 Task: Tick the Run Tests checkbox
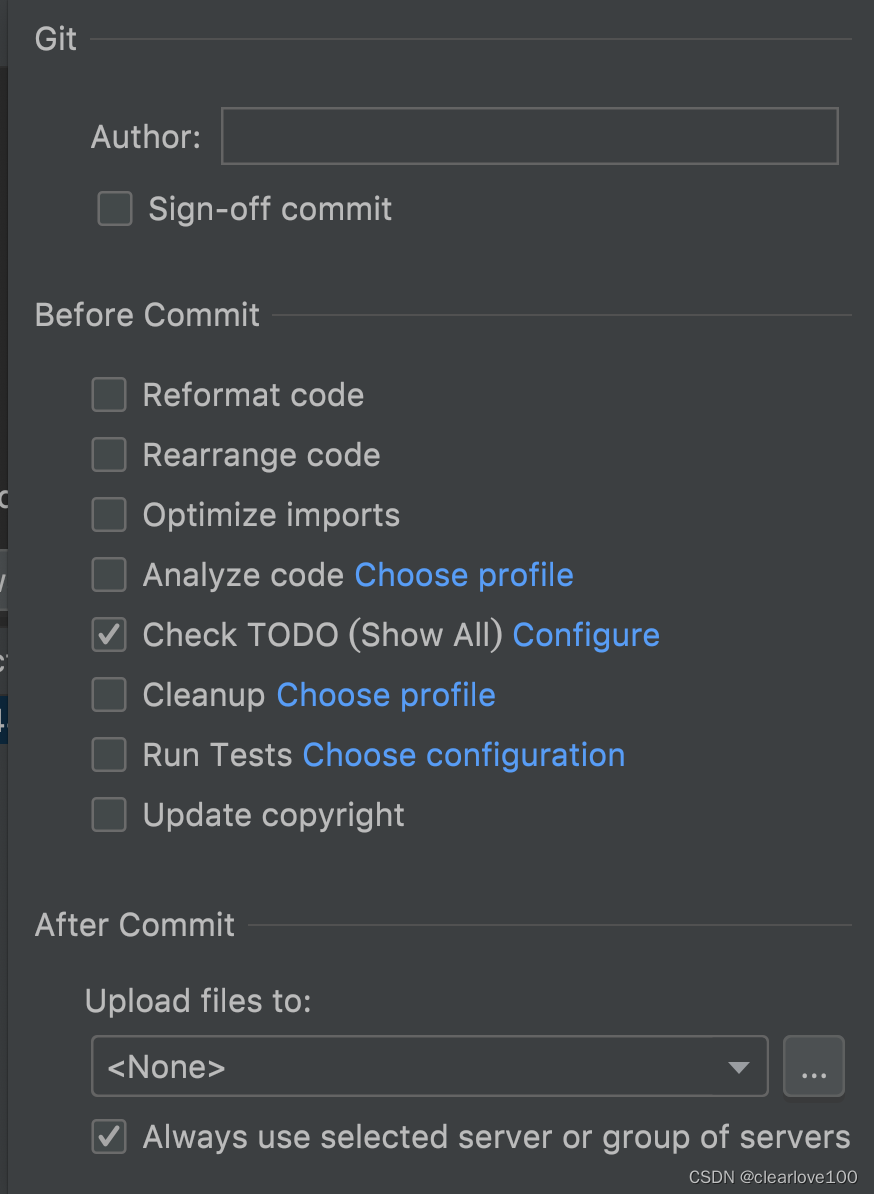(109, 755)
